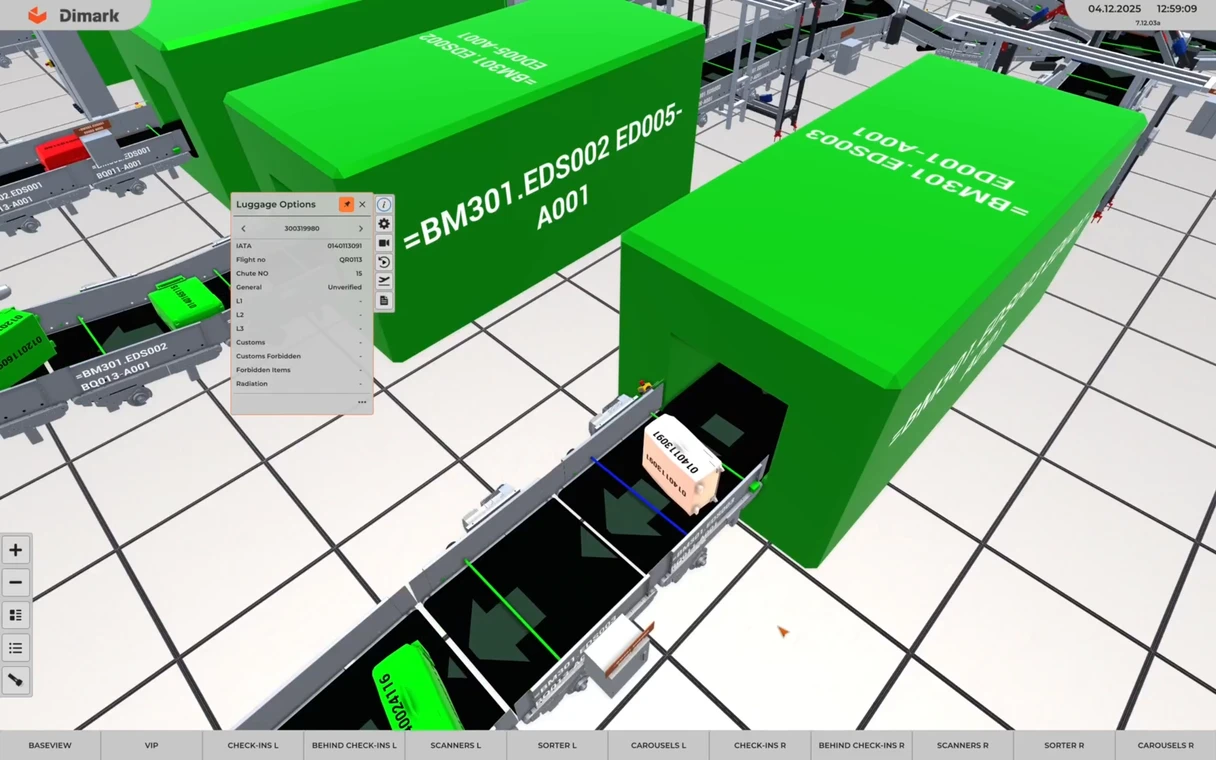Image resolution: width=1216 pixels, height=760 pixels.
Task: Click the zoom in plus button
Action: pyautogui.click(x=16, y=550)
